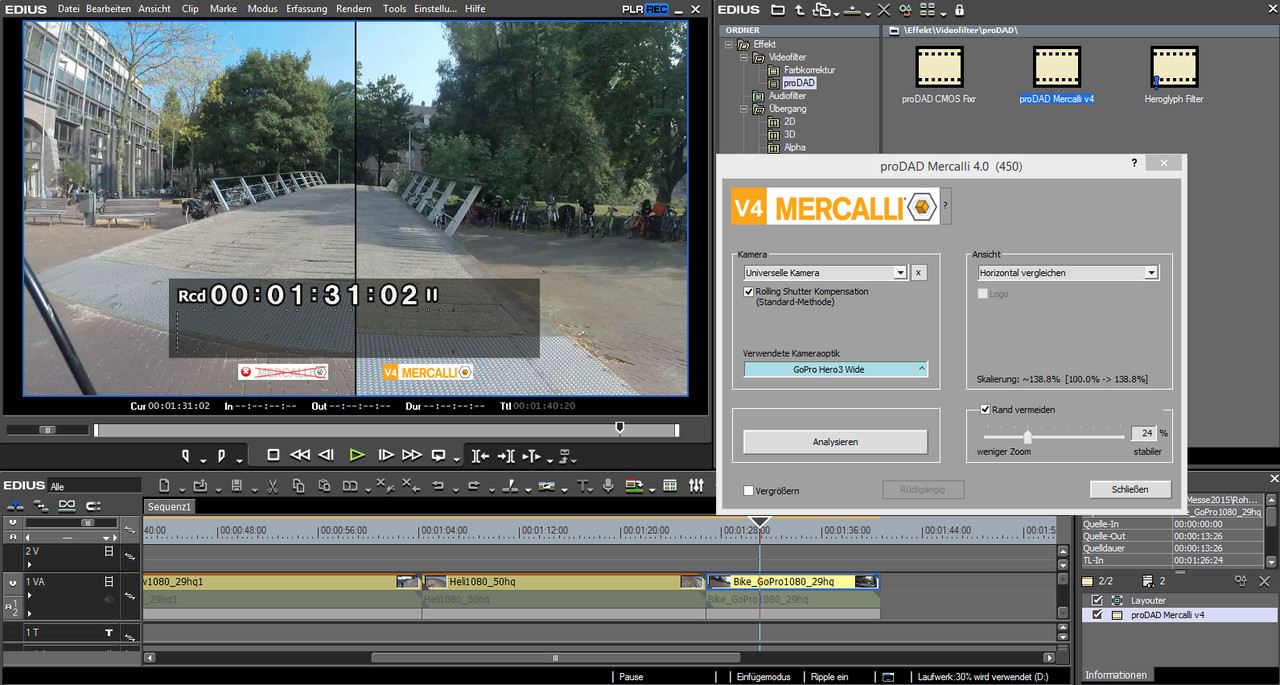The width and height of the screenshot is (1280, 685).
Task: Toggle video channel icon on 1 VA track
Action: click(x=110, y=581)
